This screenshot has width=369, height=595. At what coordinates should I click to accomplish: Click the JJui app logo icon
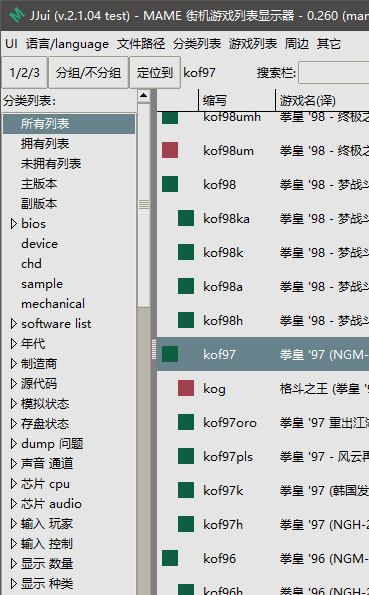pos(16,15)
